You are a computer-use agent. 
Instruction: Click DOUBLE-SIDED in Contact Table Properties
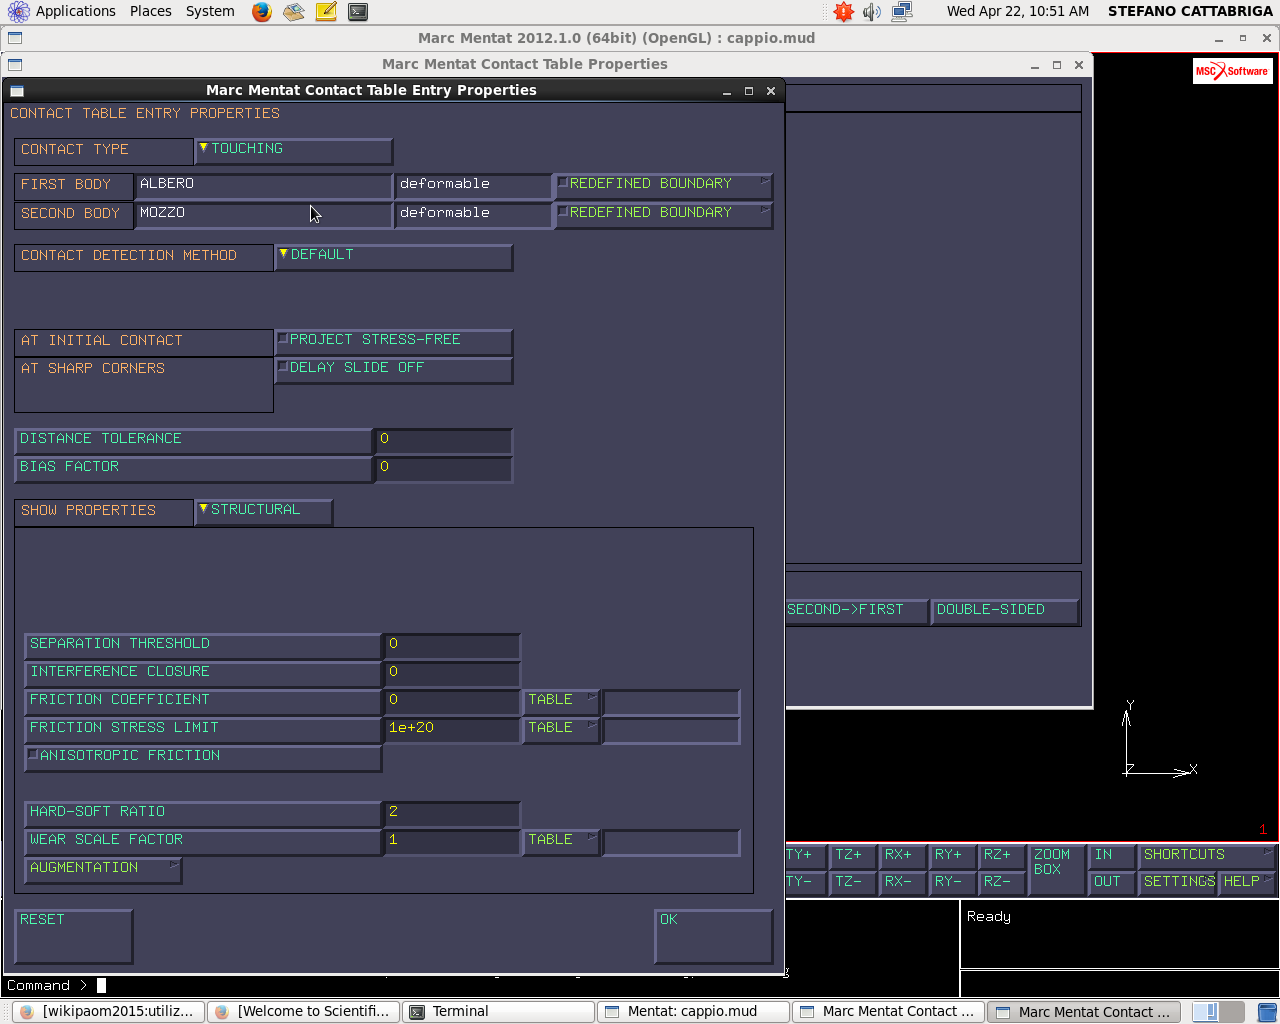pyautogui.click(x=1005, y=610)
